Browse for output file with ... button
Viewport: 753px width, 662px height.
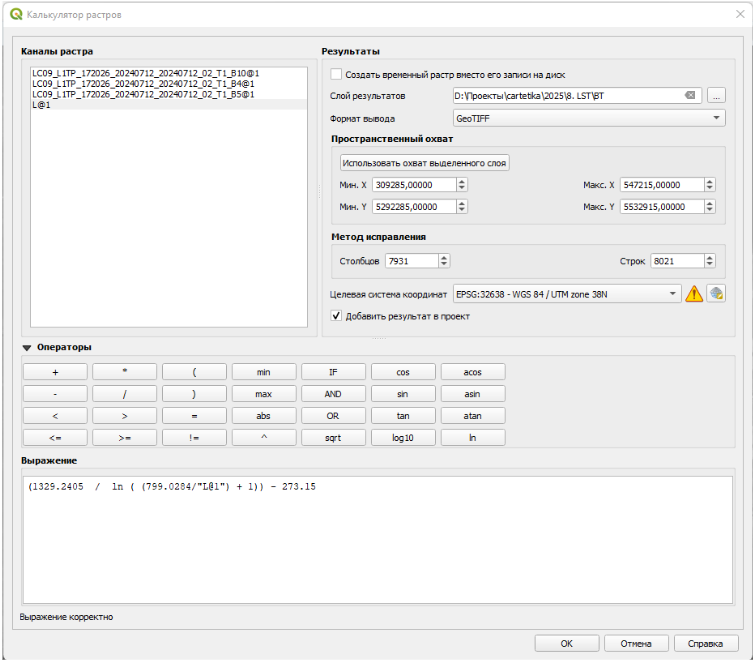(716, 96)
